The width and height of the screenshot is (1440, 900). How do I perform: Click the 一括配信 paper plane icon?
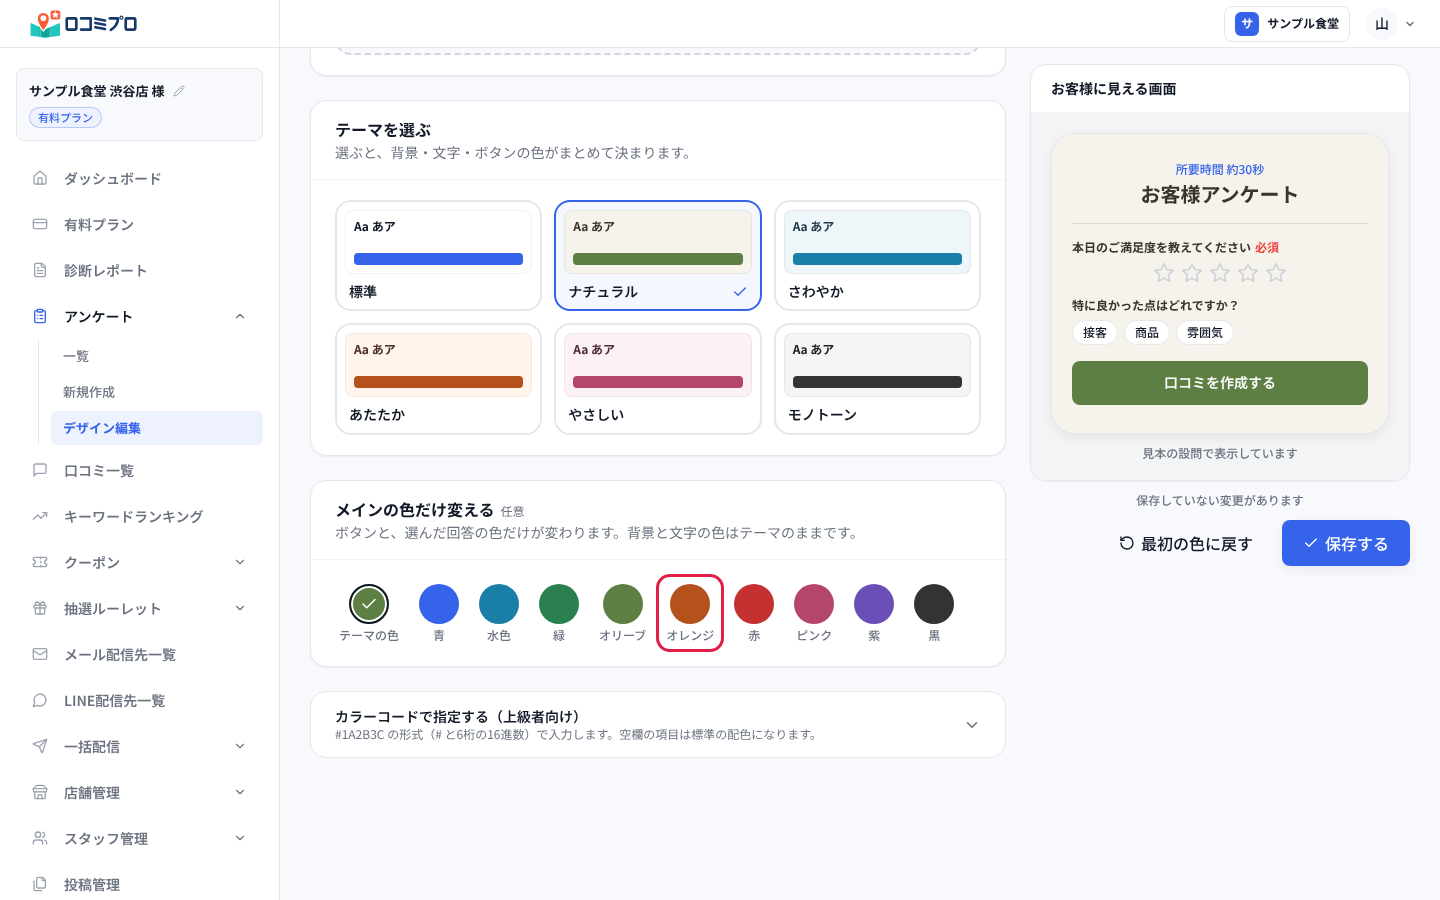point(40,746)
